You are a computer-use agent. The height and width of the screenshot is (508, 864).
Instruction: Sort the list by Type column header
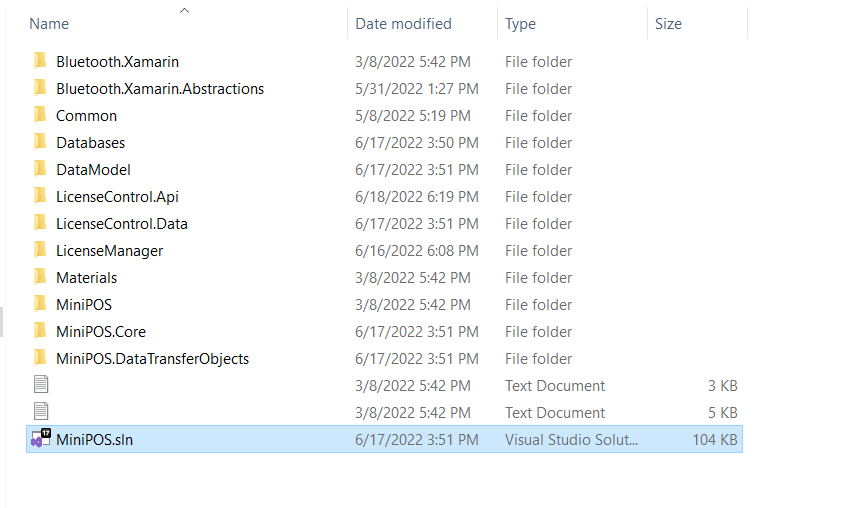[520, 24]
